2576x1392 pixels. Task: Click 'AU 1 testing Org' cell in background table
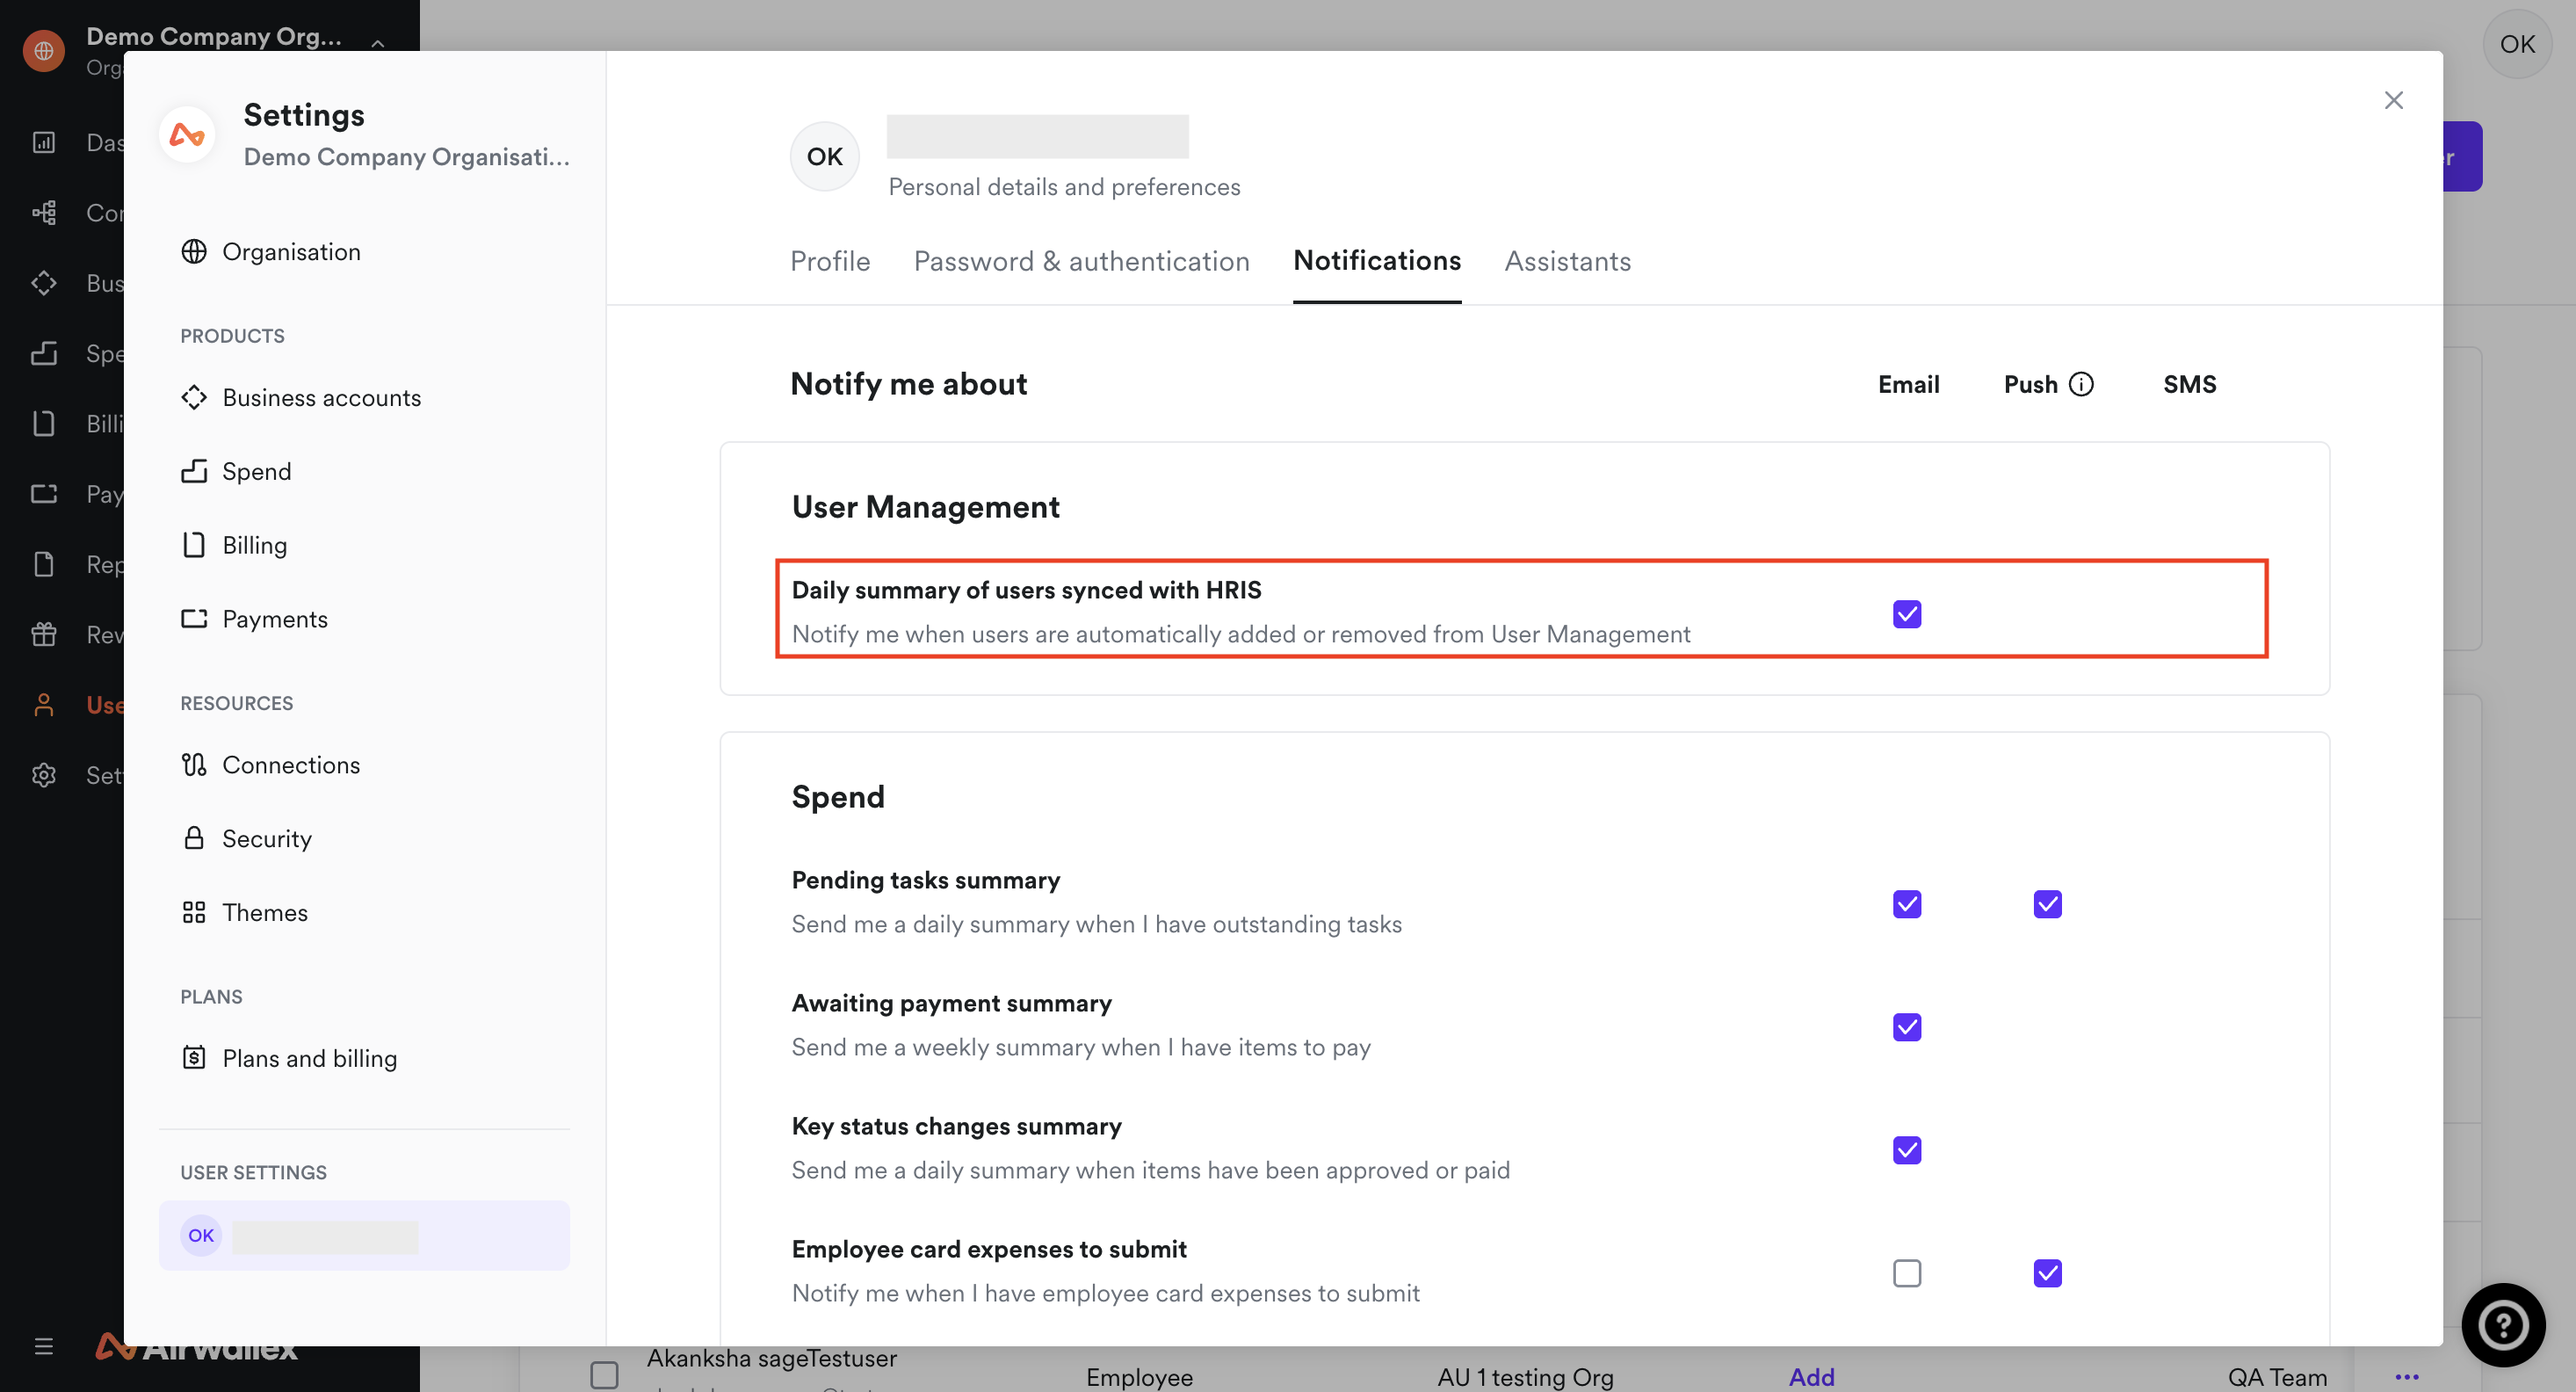tap(1525, 1377)
